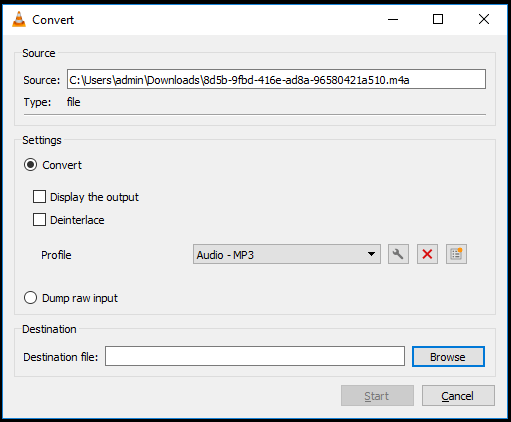The image size is (511, 422).
Task: Create a new profile icon
Action: pos(456,254)
